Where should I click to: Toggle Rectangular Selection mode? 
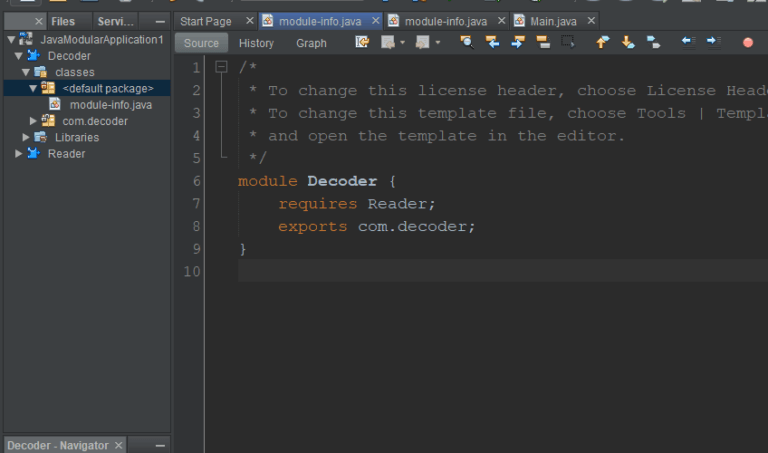pyautogui.click(x=568, y=42)
